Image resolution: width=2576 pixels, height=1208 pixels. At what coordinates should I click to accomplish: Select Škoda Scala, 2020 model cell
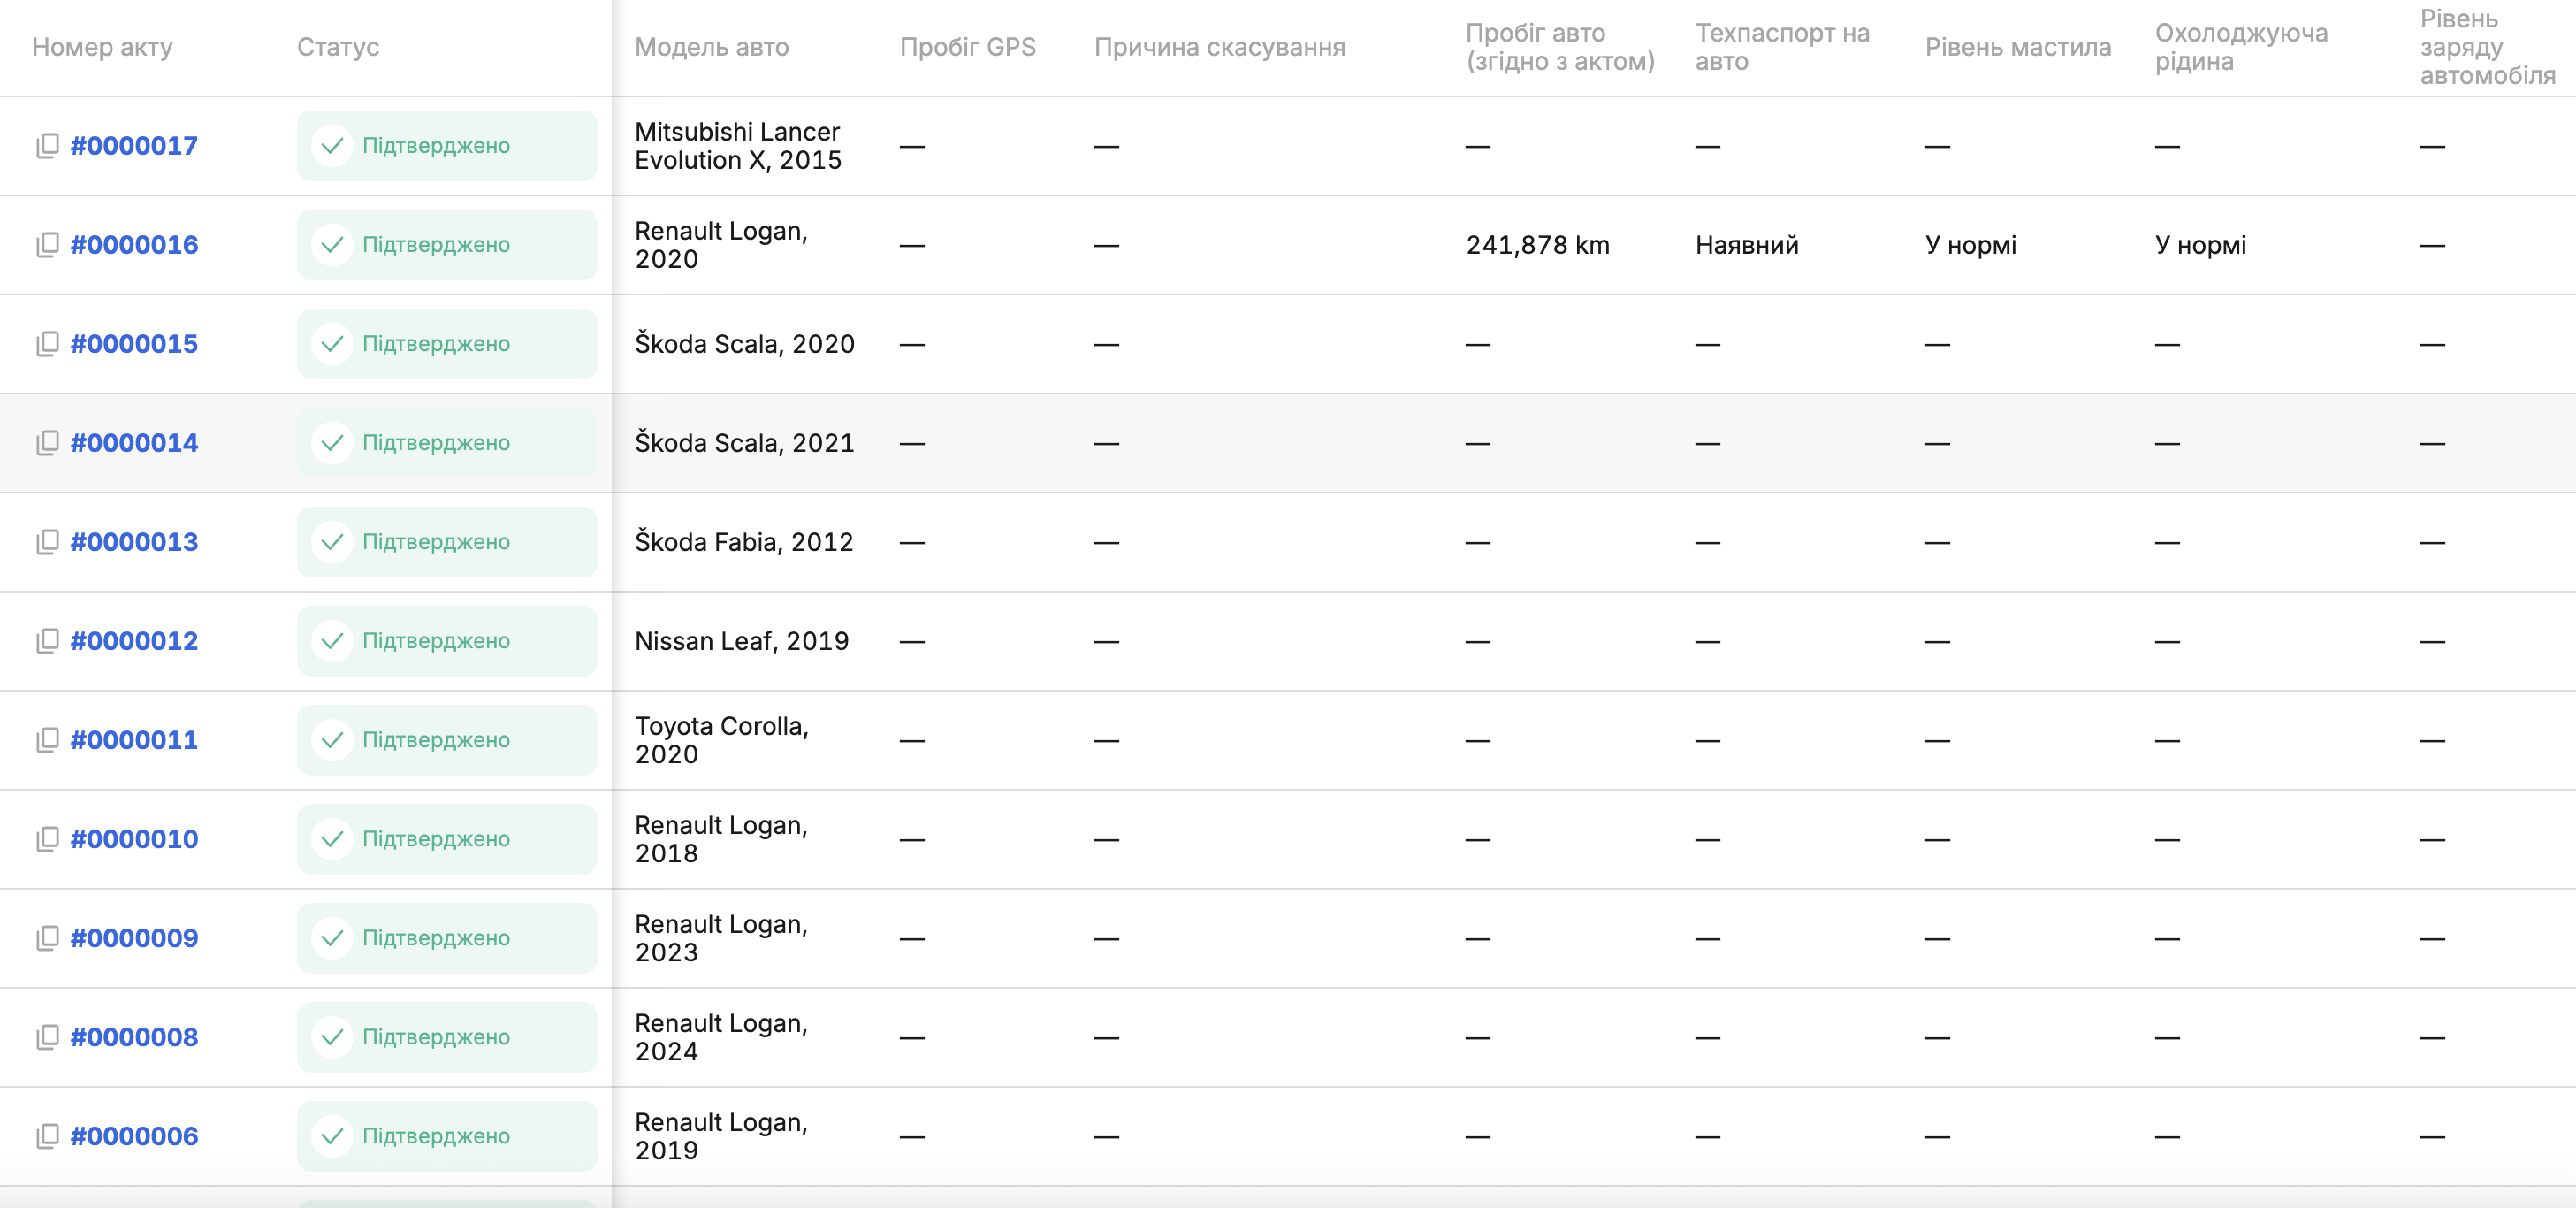[745, 344]
